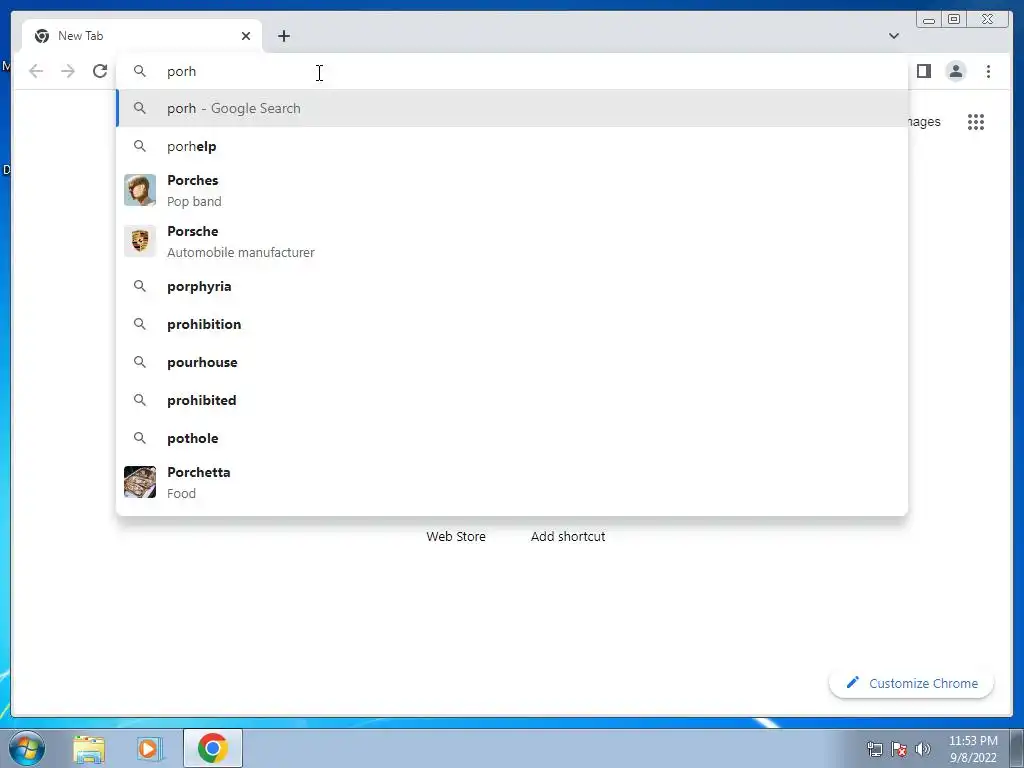Click the Porsche logo thumbnail
Screen dimensions: 1024x768
point(140,241)
